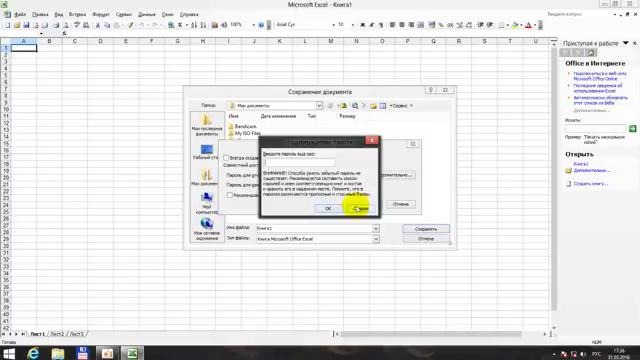
Task: Click the Align Left toolbar icon
Action: pos(392,25)
